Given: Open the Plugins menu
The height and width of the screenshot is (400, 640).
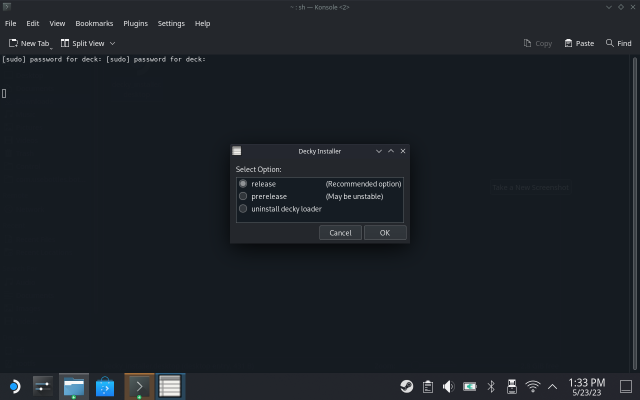Looking at the screenshot, I should (136, 23).
